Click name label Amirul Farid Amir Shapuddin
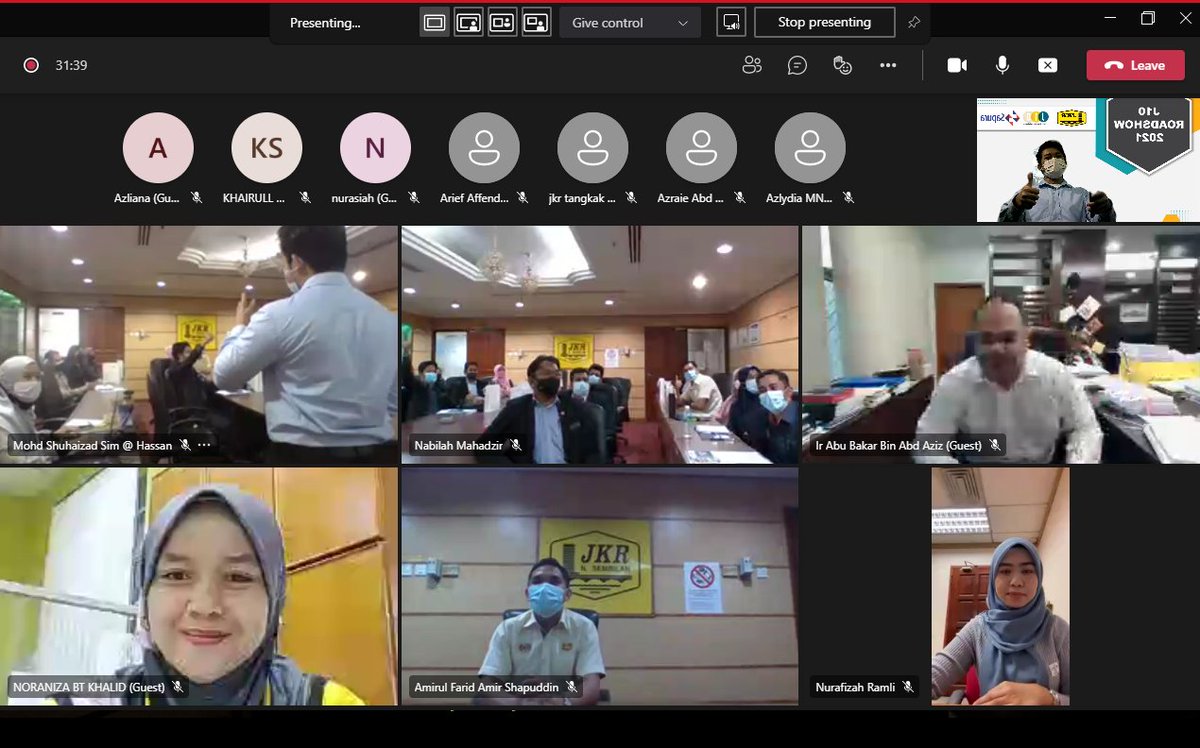This screenshot has width=1200, height=748. pyautogui.click(x=487, y=687)
